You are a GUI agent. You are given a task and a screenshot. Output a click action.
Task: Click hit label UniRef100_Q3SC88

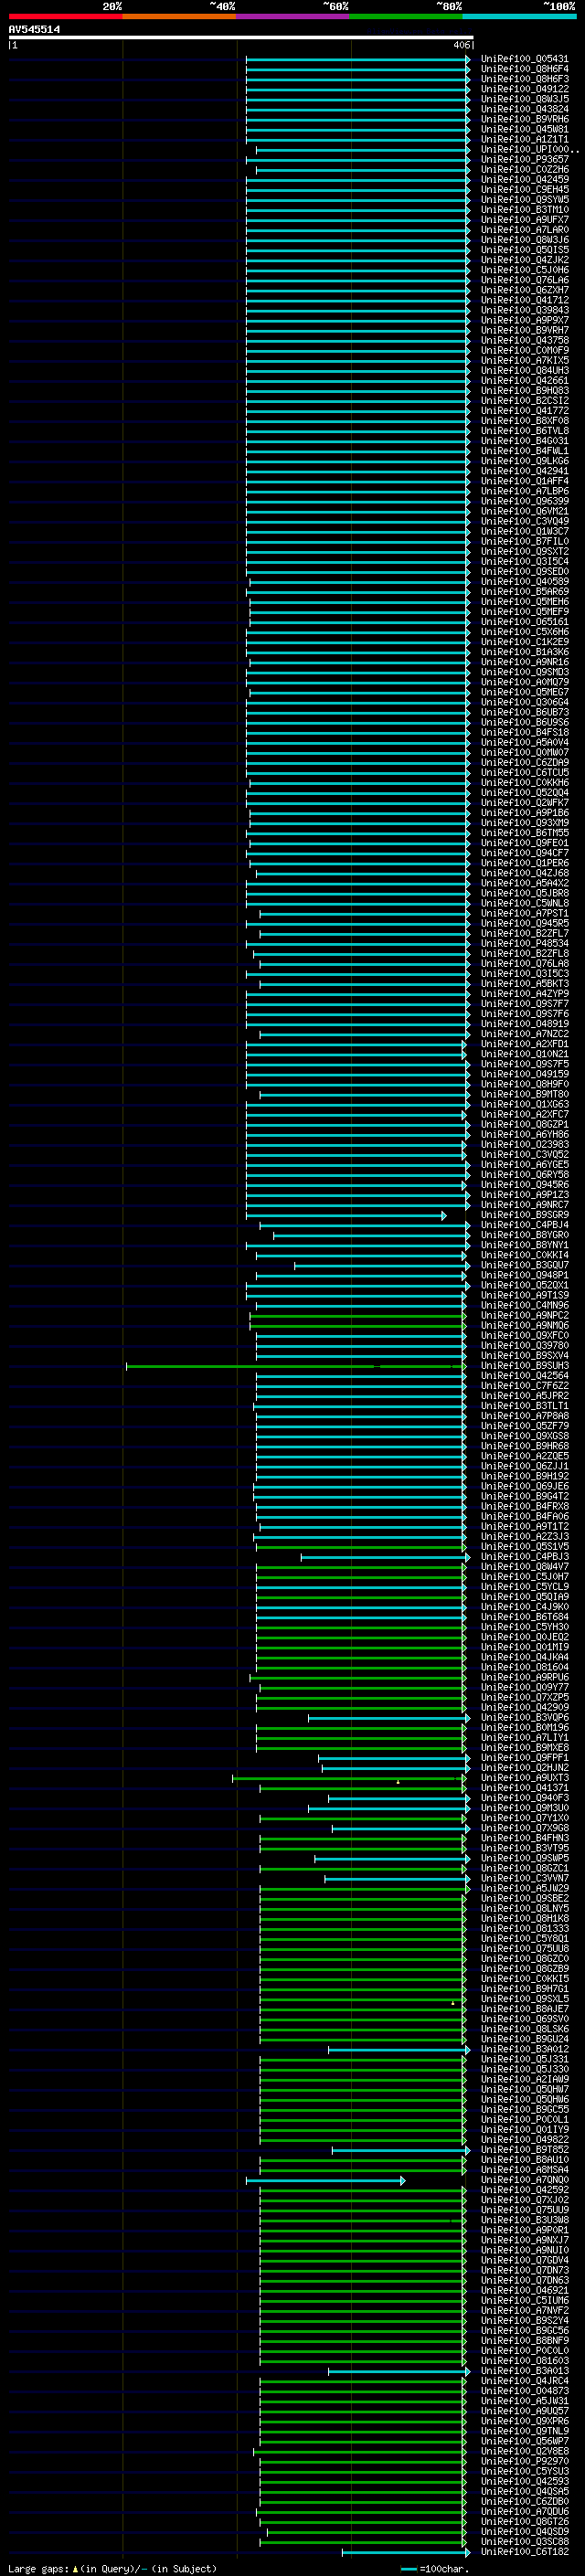click(x=524, y=2542)
